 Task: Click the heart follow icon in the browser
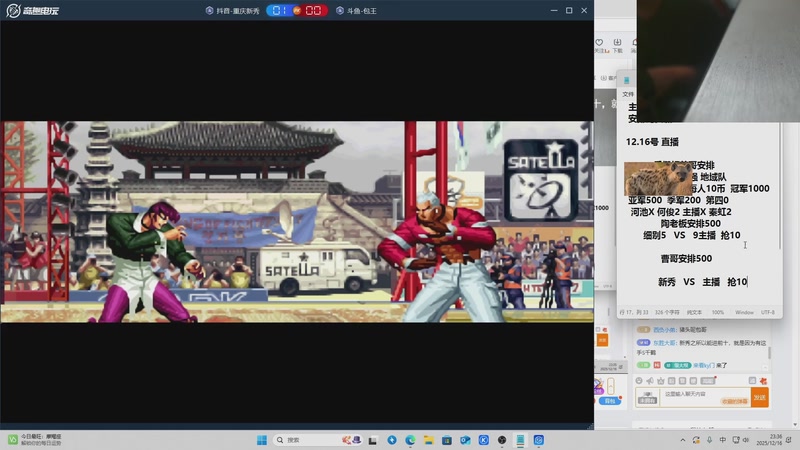(599, 42)
